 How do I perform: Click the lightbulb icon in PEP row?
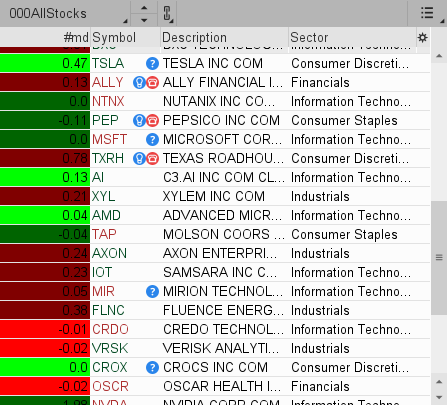point(139,120)
